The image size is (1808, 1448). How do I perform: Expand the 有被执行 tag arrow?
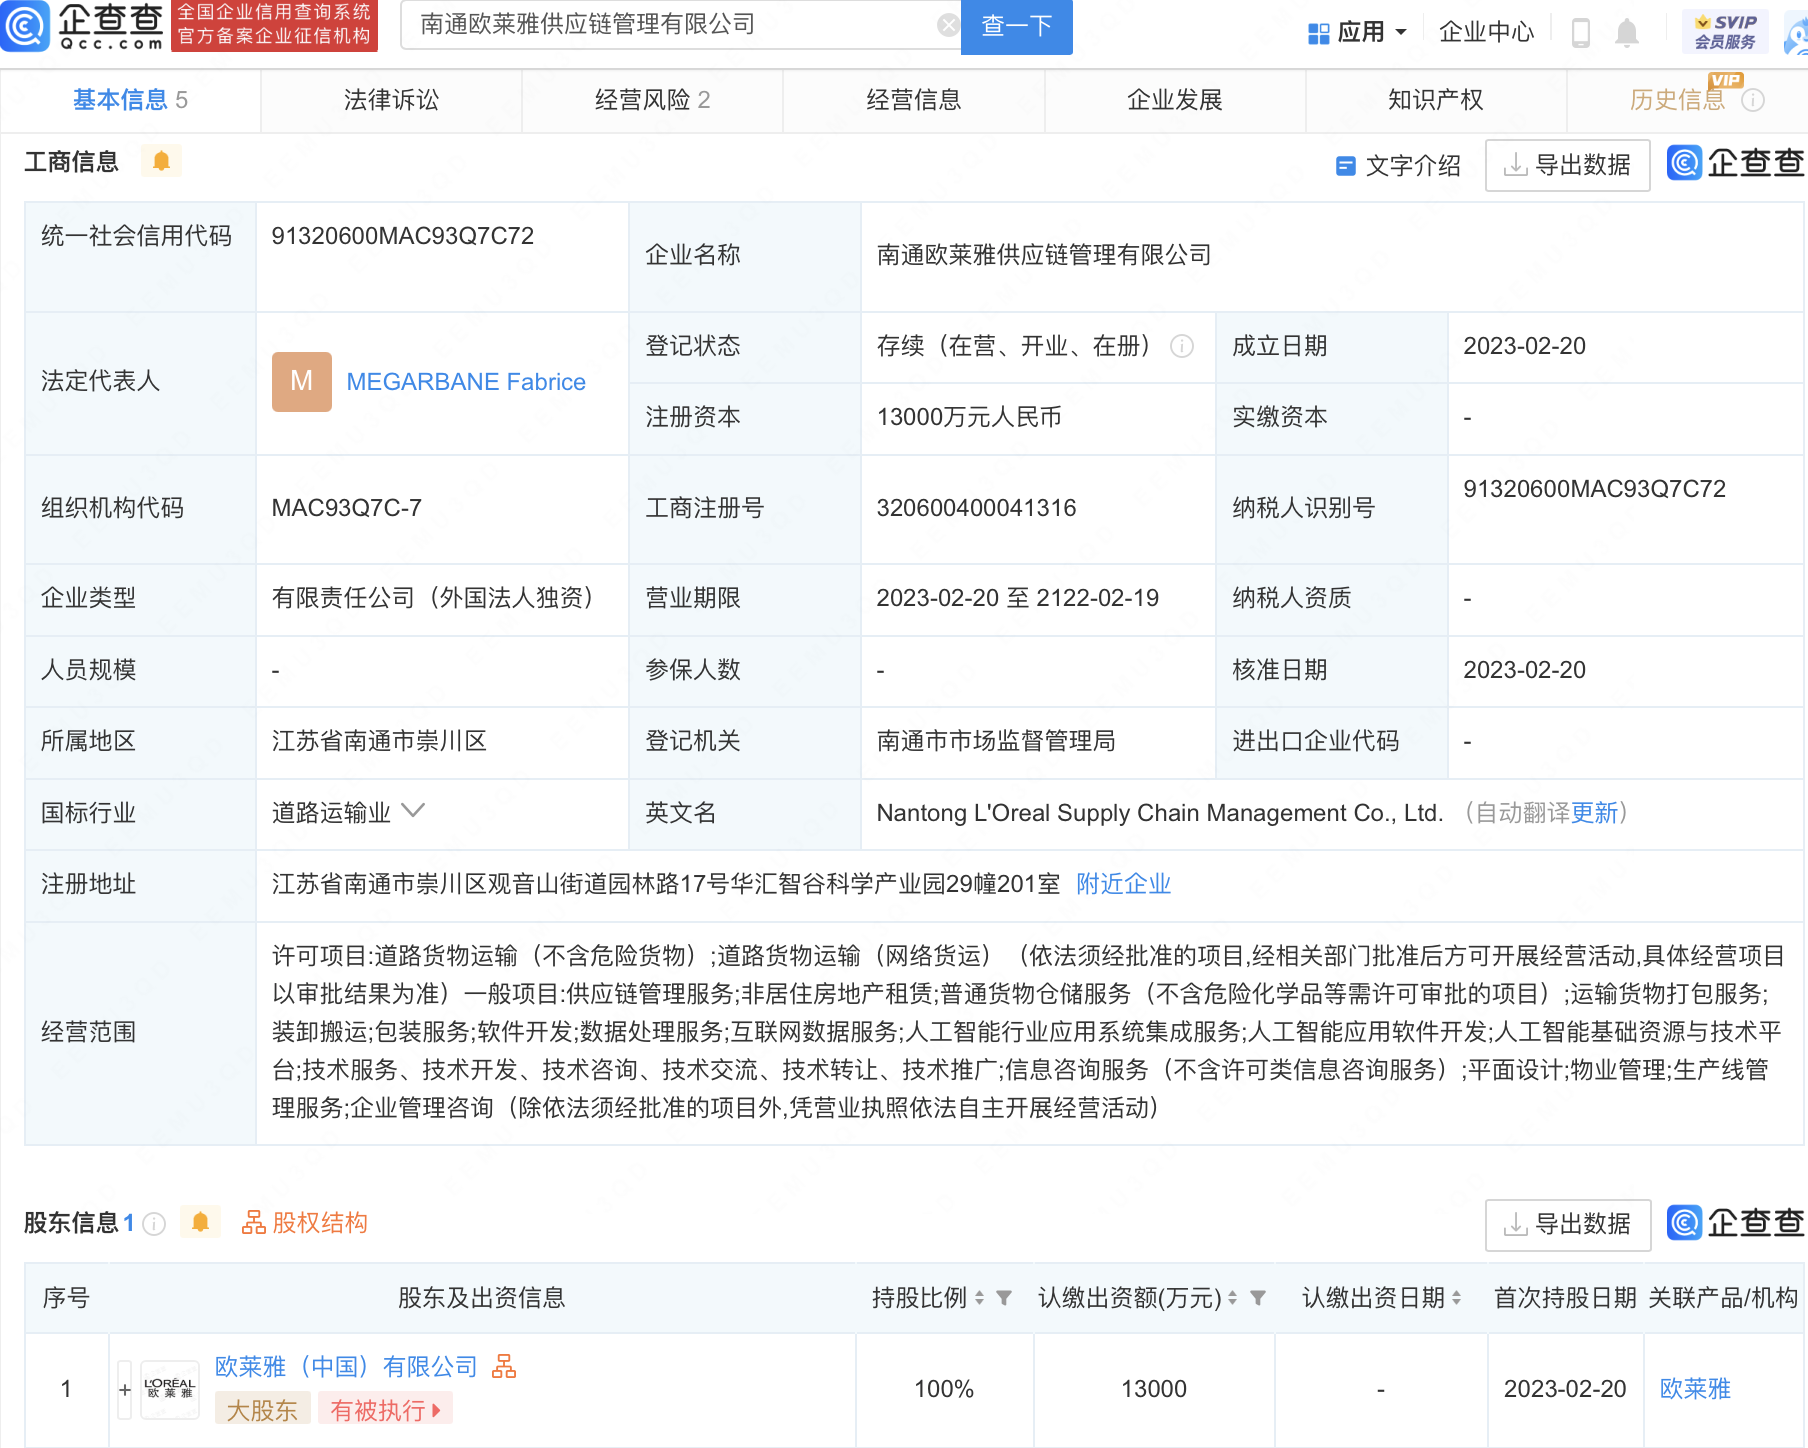click(x=436, y=1411)
